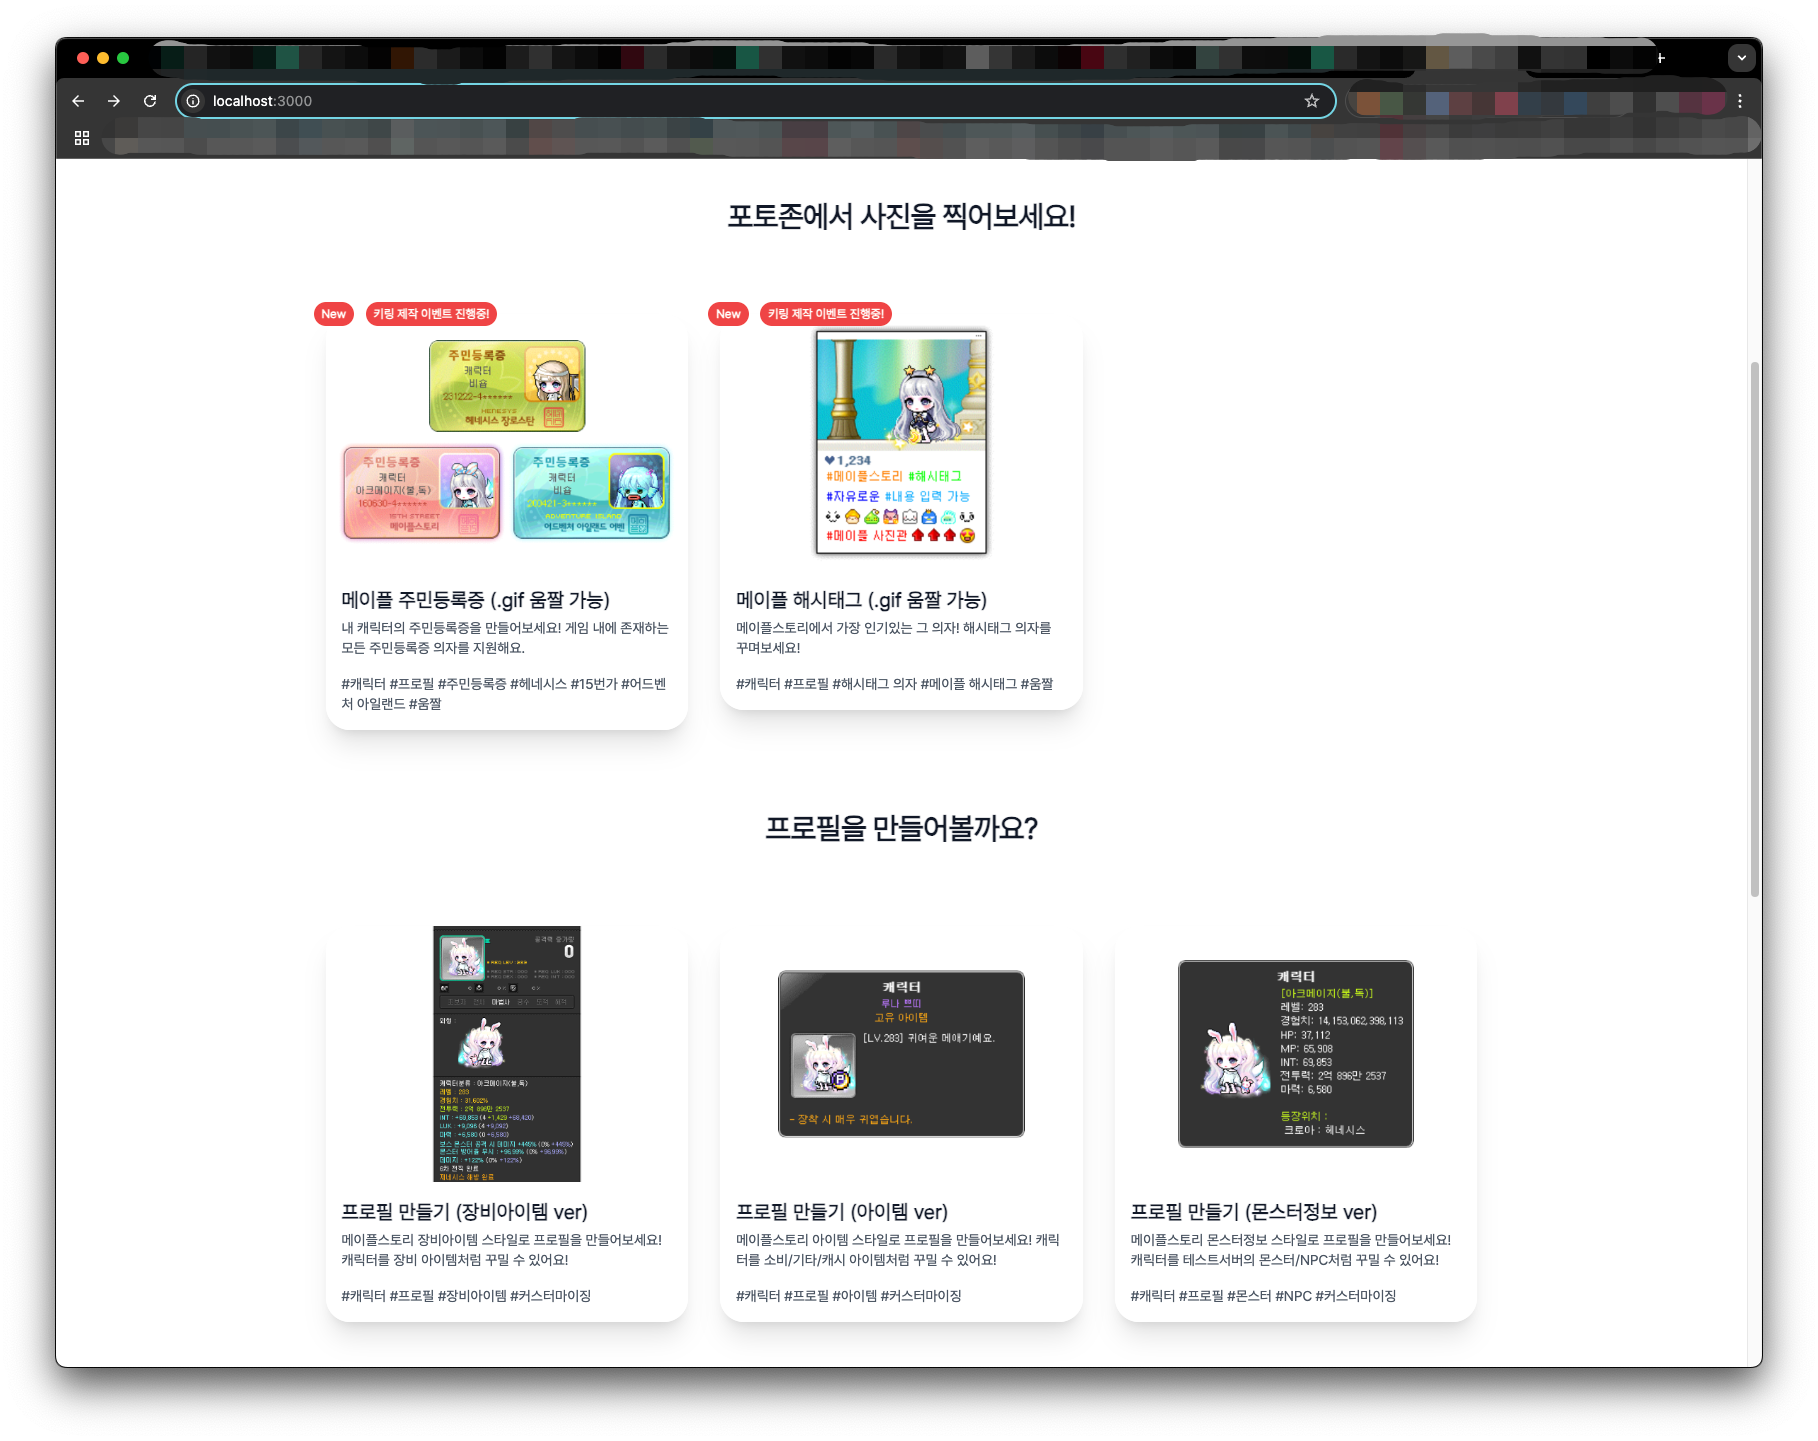Click description starting 내 캐릭터의 주민등록증을
Viewport: 1818px width, 1441px height.
505,638
